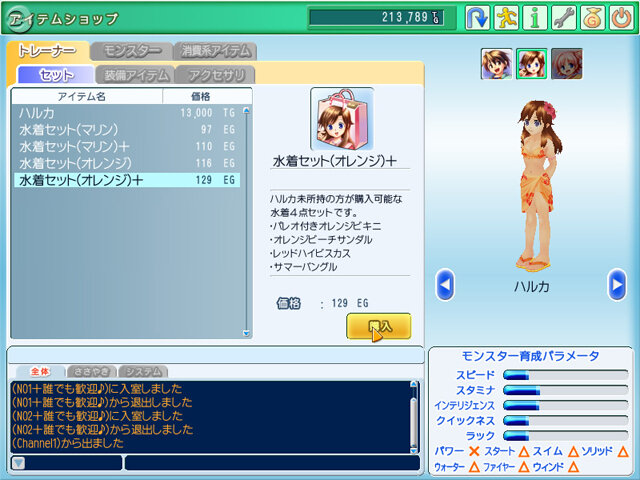Select the boy trainer portrait
Image resolution: width=640 pixels, height=480 pixels.
coord(496,64)
